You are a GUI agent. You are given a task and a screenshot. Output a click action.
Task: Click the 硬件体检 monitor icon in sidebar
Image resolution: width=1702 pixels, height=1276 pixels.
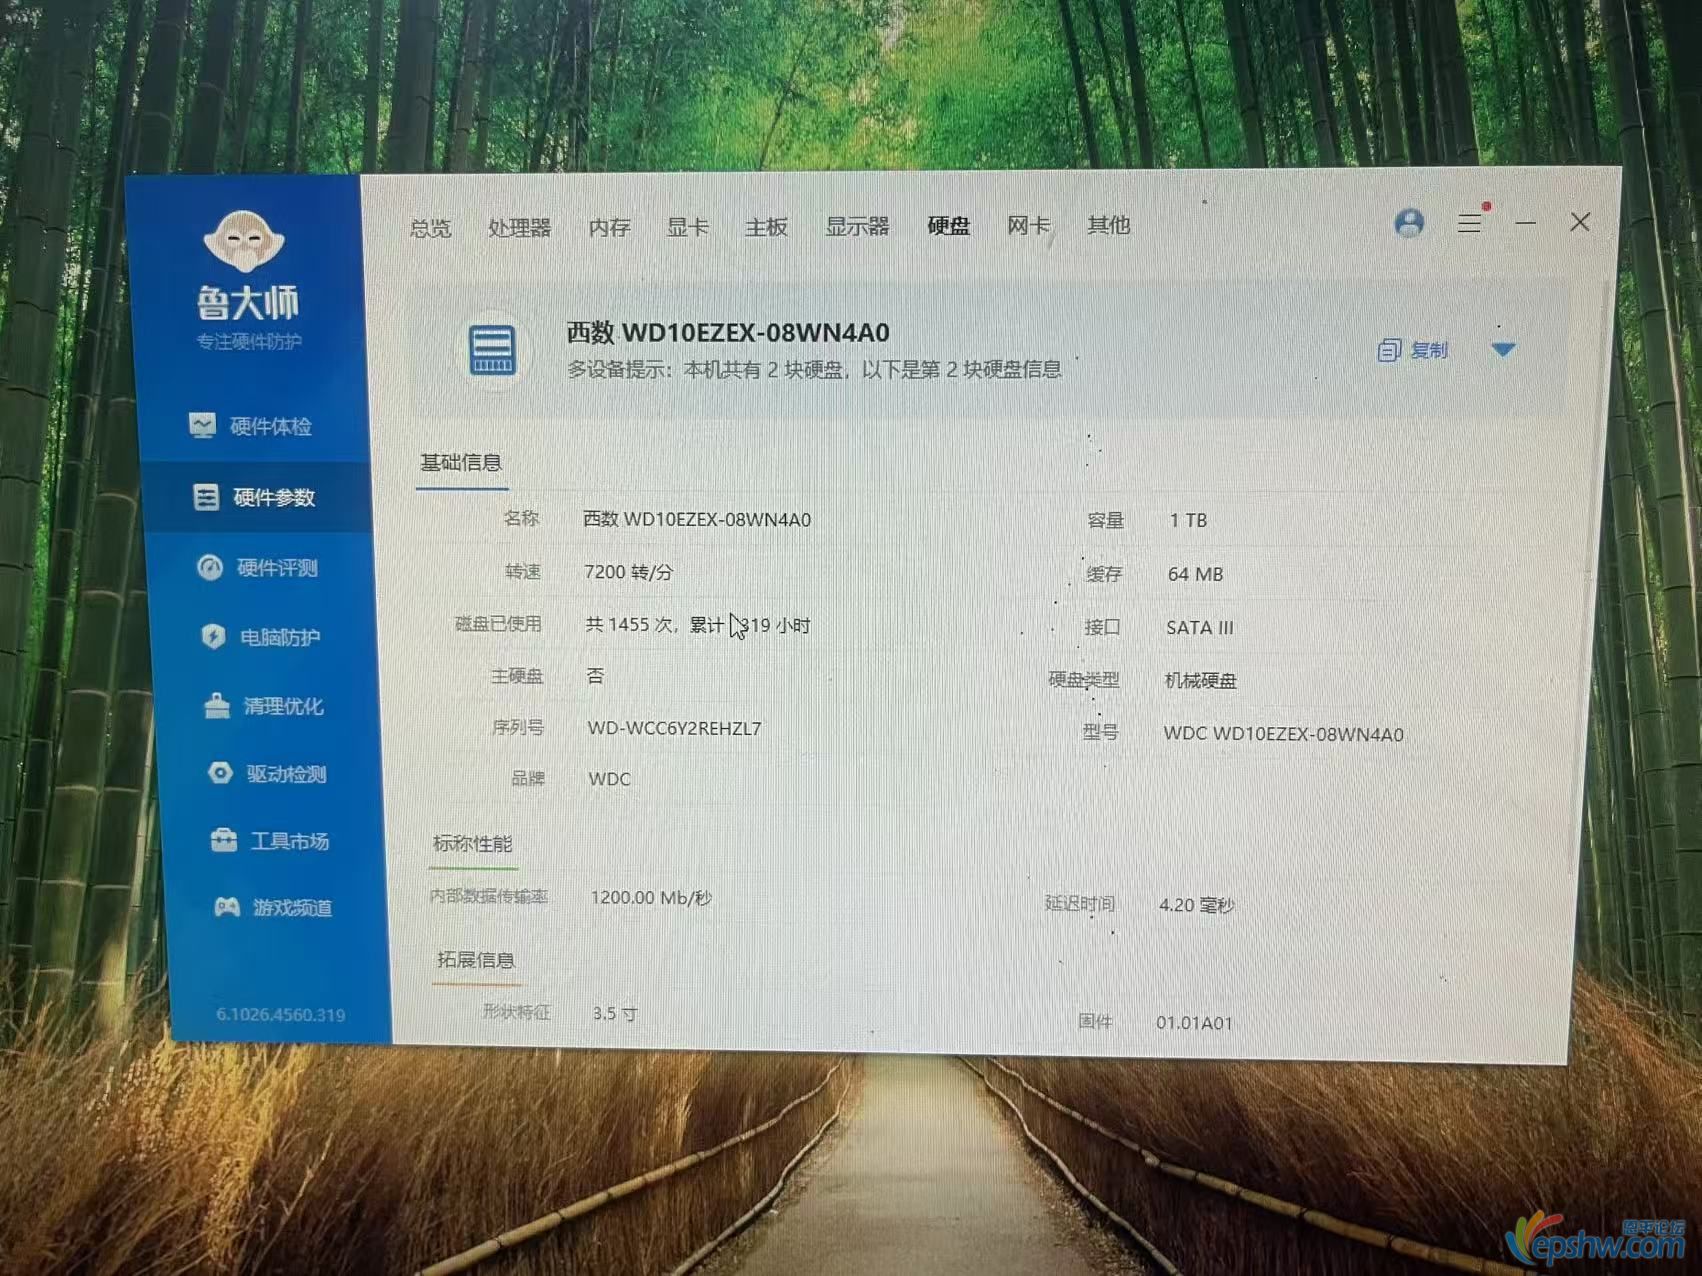pos(202,426)
